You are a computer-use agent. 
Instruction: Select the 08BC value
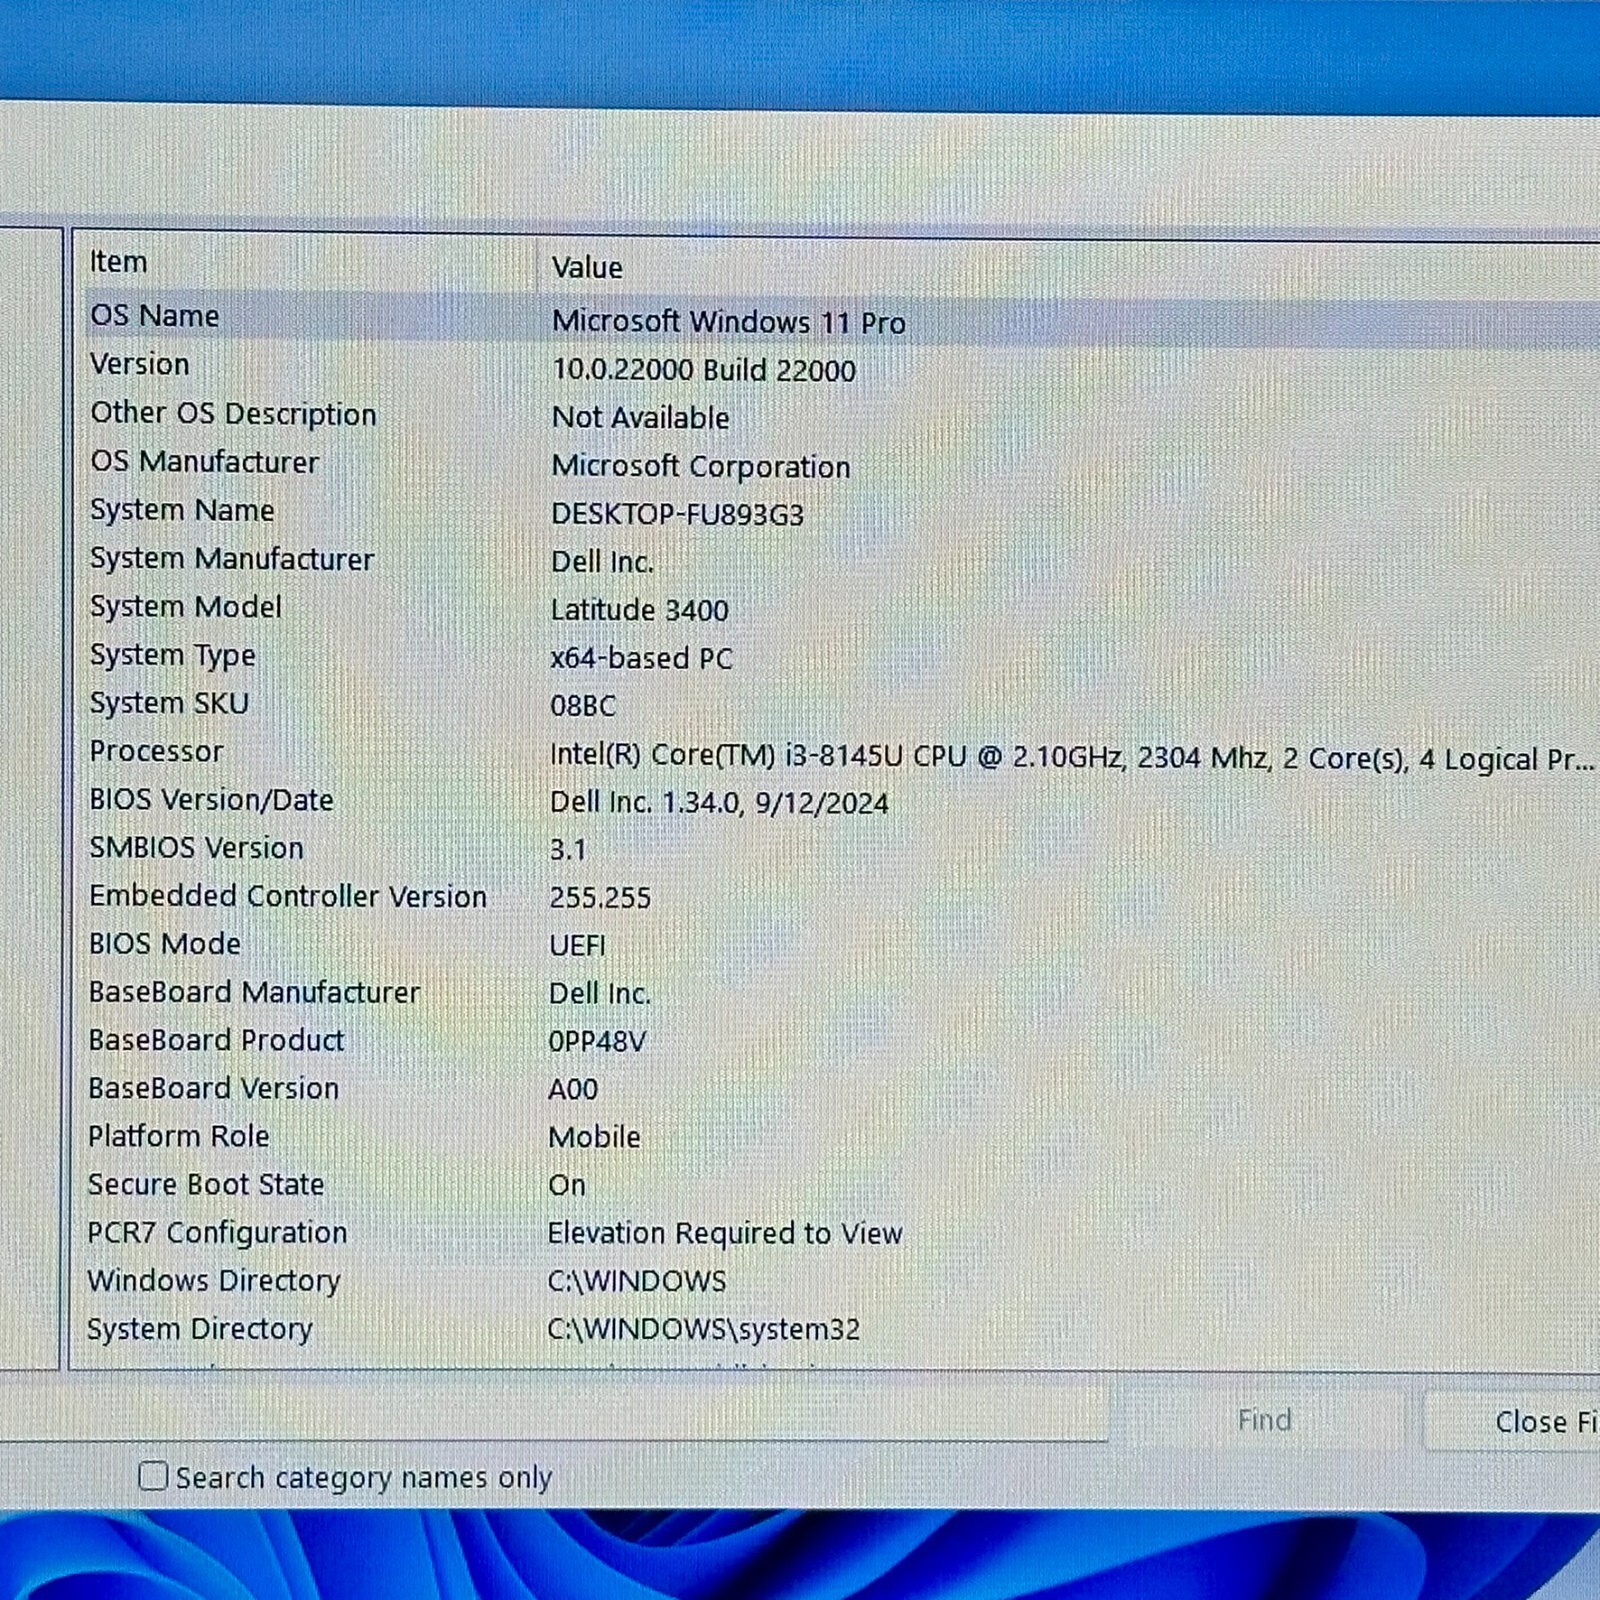[583, 706]
